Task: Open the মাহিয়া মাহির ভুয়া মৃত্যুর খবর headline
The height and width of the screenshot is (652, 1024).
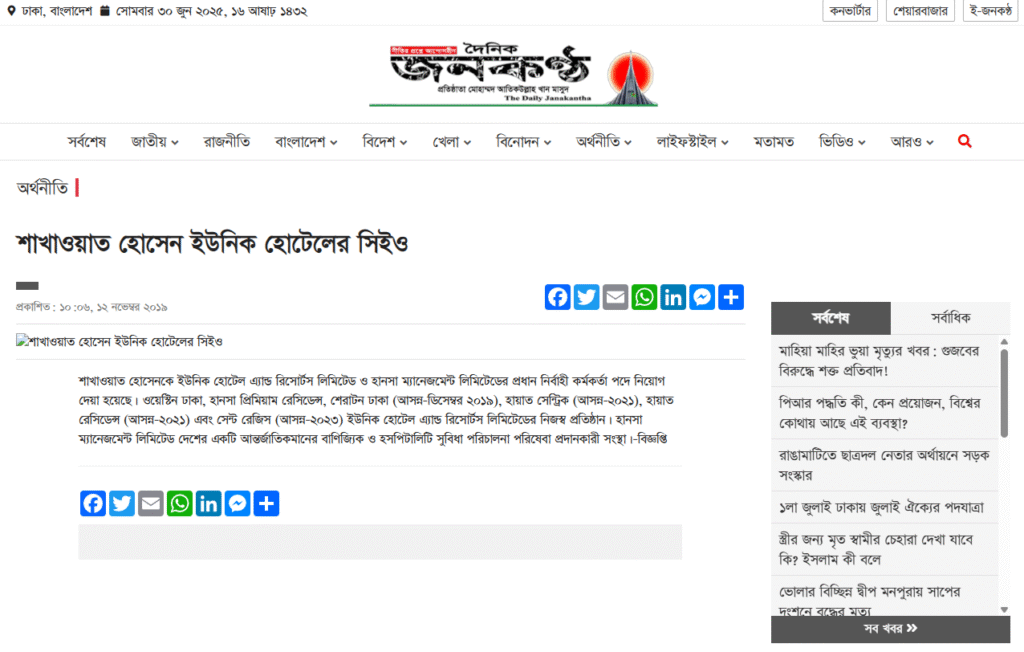Action: pyautogui.click(x=879, y=361)
